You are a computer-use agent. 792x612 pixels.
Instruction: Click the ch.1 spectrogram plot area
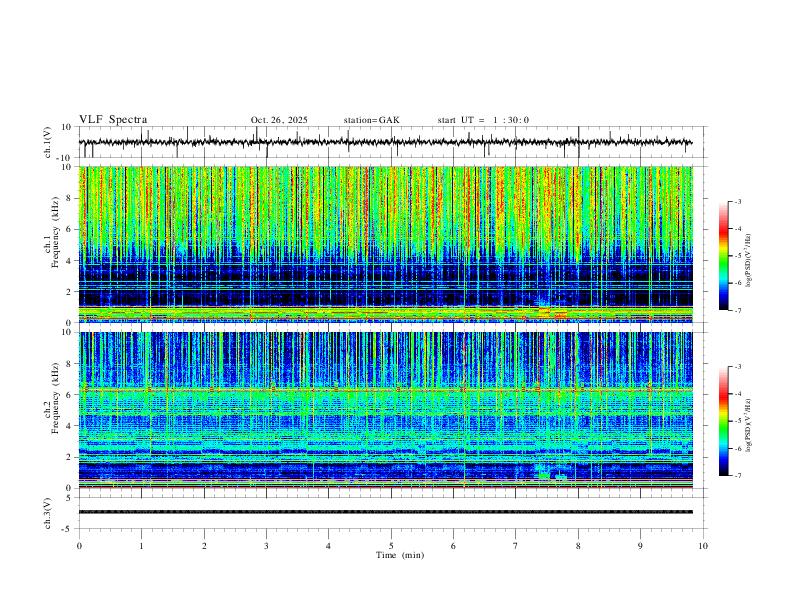pos(385,244)
